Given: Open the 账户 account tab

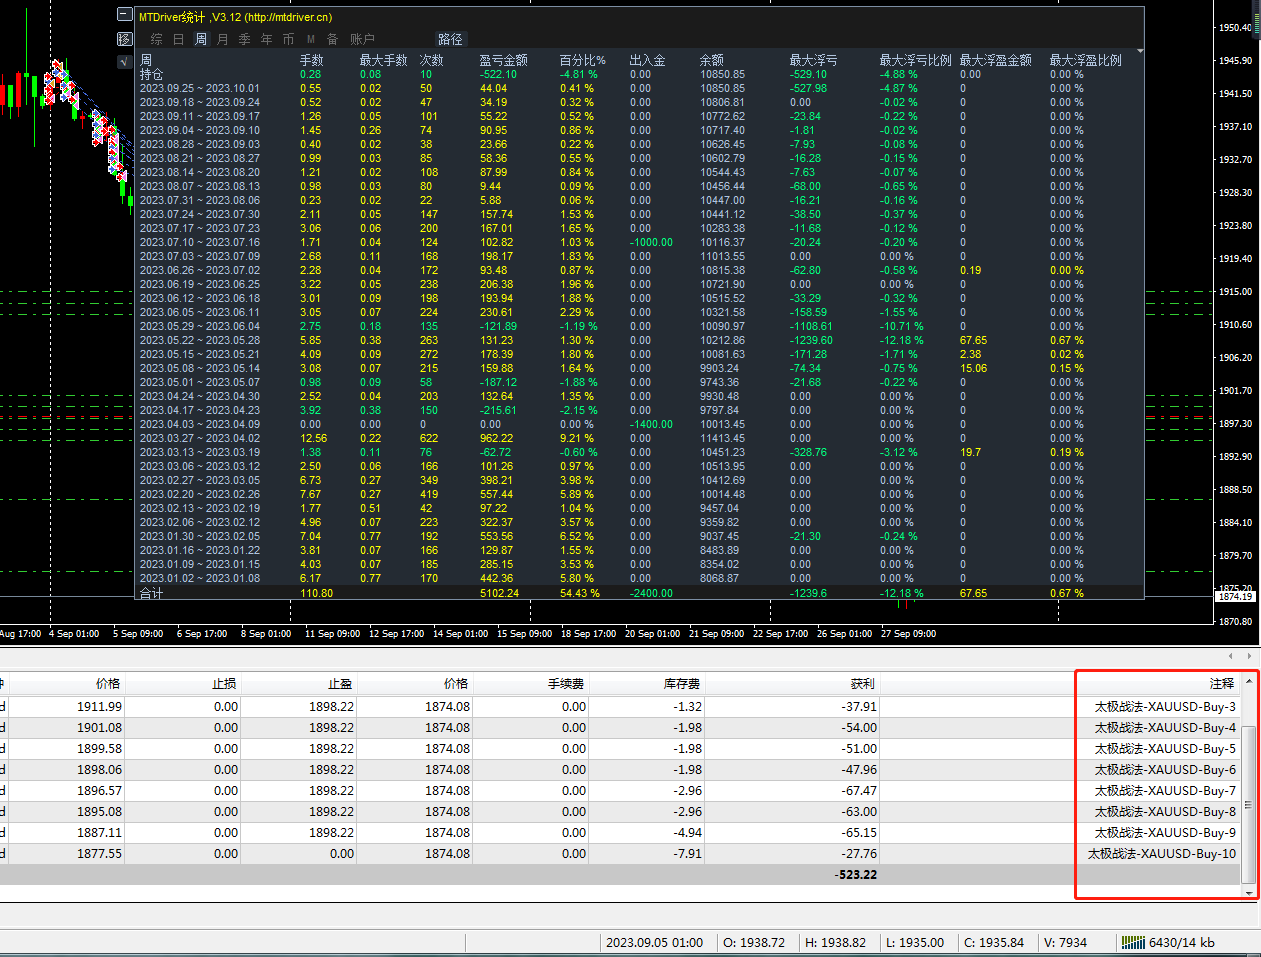Looking at the screenshot, I should 362,39.
